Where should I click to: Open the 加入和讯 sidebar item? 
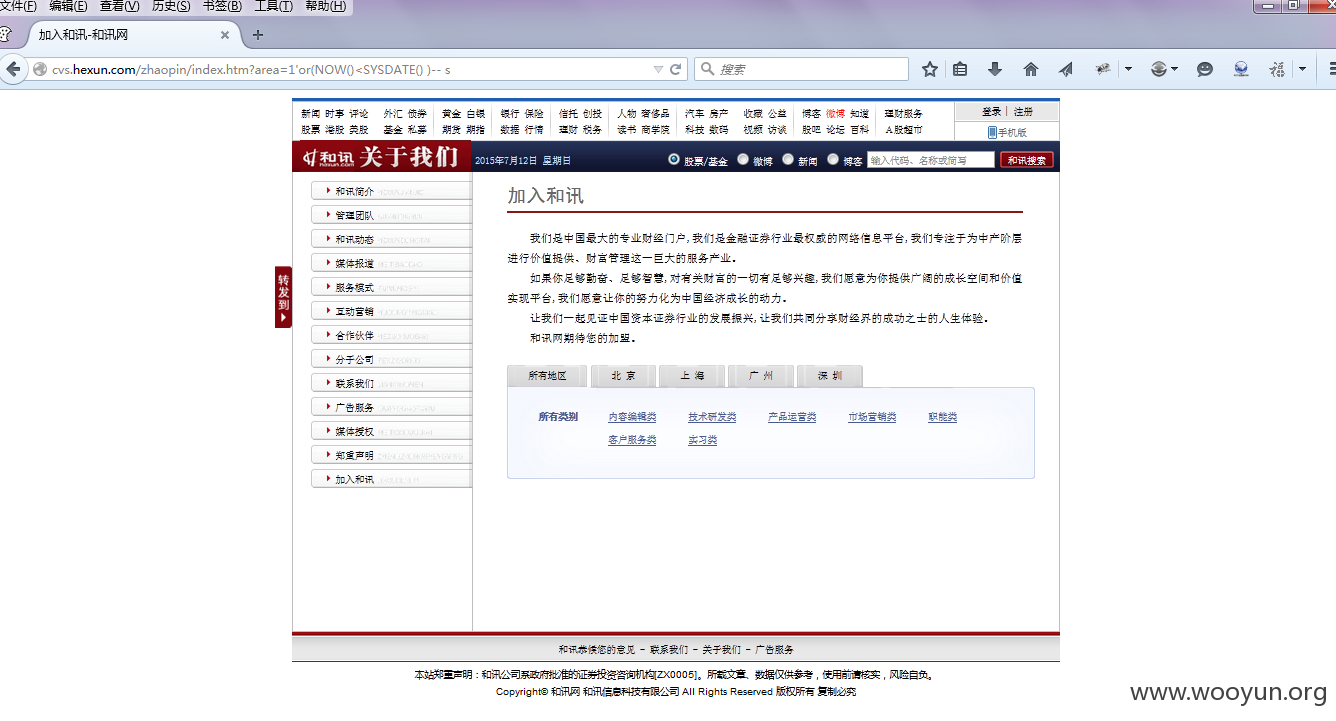click(x=391, y=479)
